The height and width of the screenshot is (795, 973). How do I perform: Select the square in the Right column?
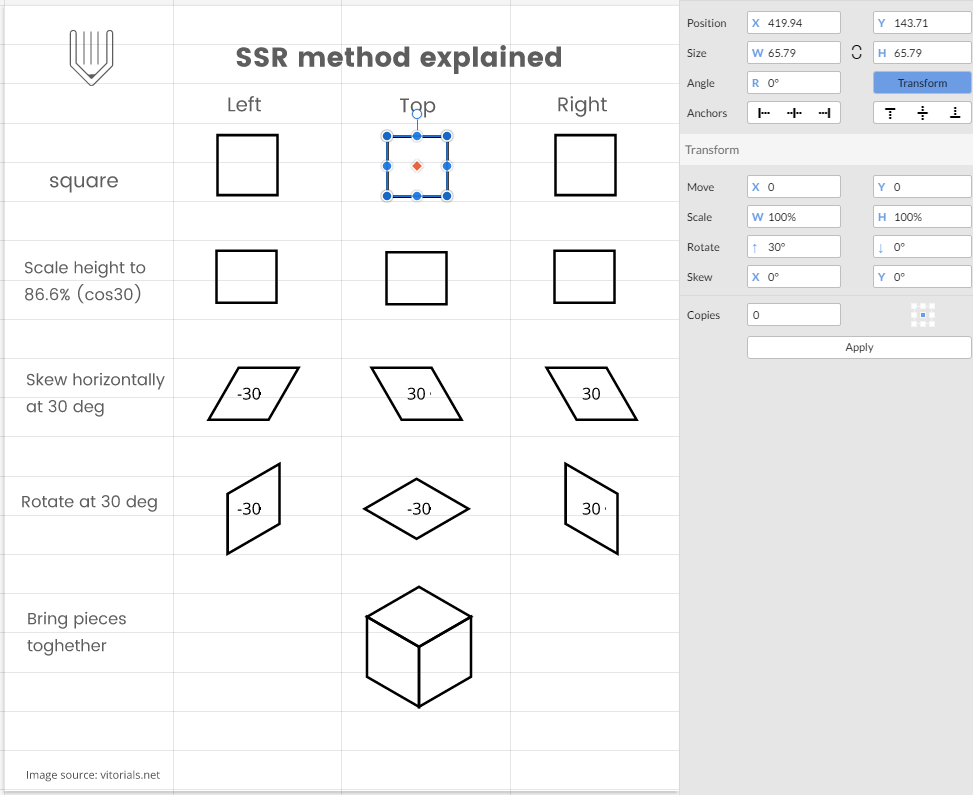point(585,165)
